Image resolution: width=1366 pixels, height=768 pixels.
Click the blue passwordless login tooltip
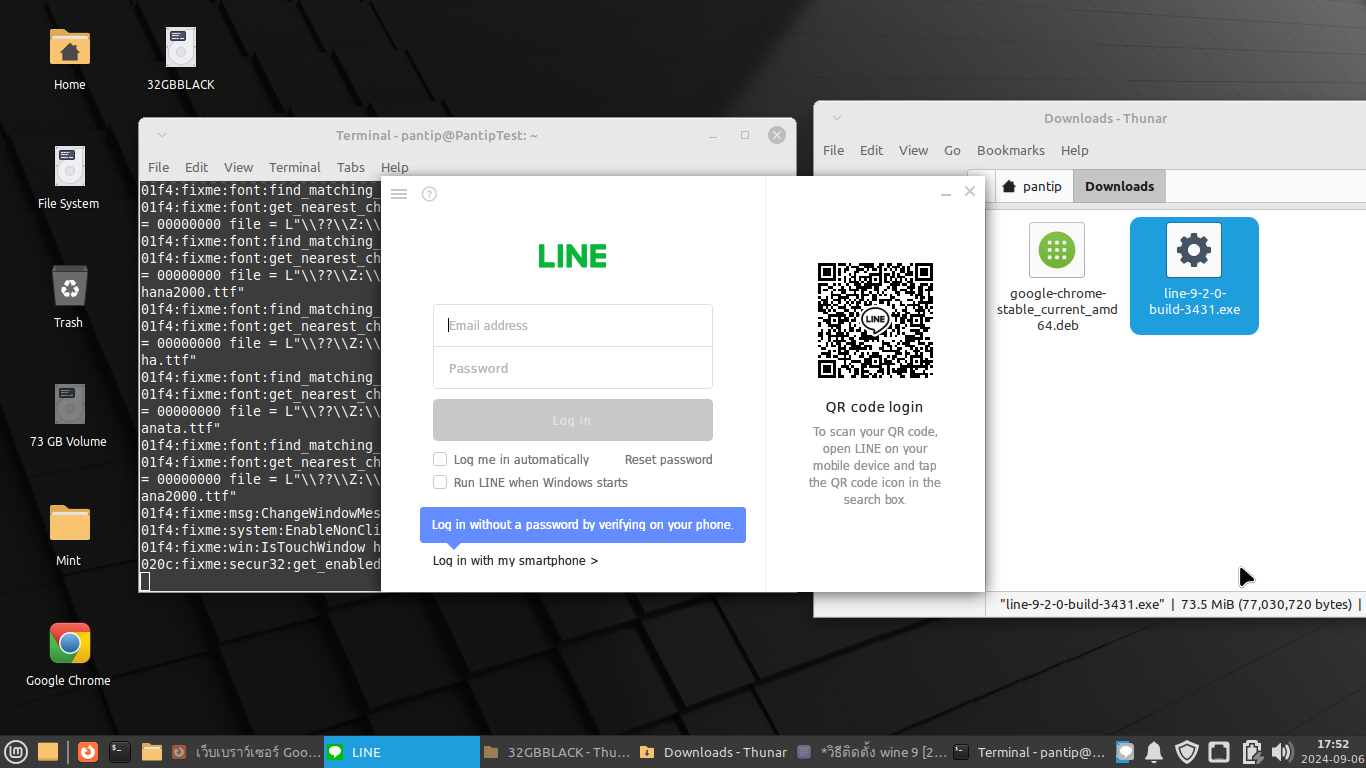(582, 525)
